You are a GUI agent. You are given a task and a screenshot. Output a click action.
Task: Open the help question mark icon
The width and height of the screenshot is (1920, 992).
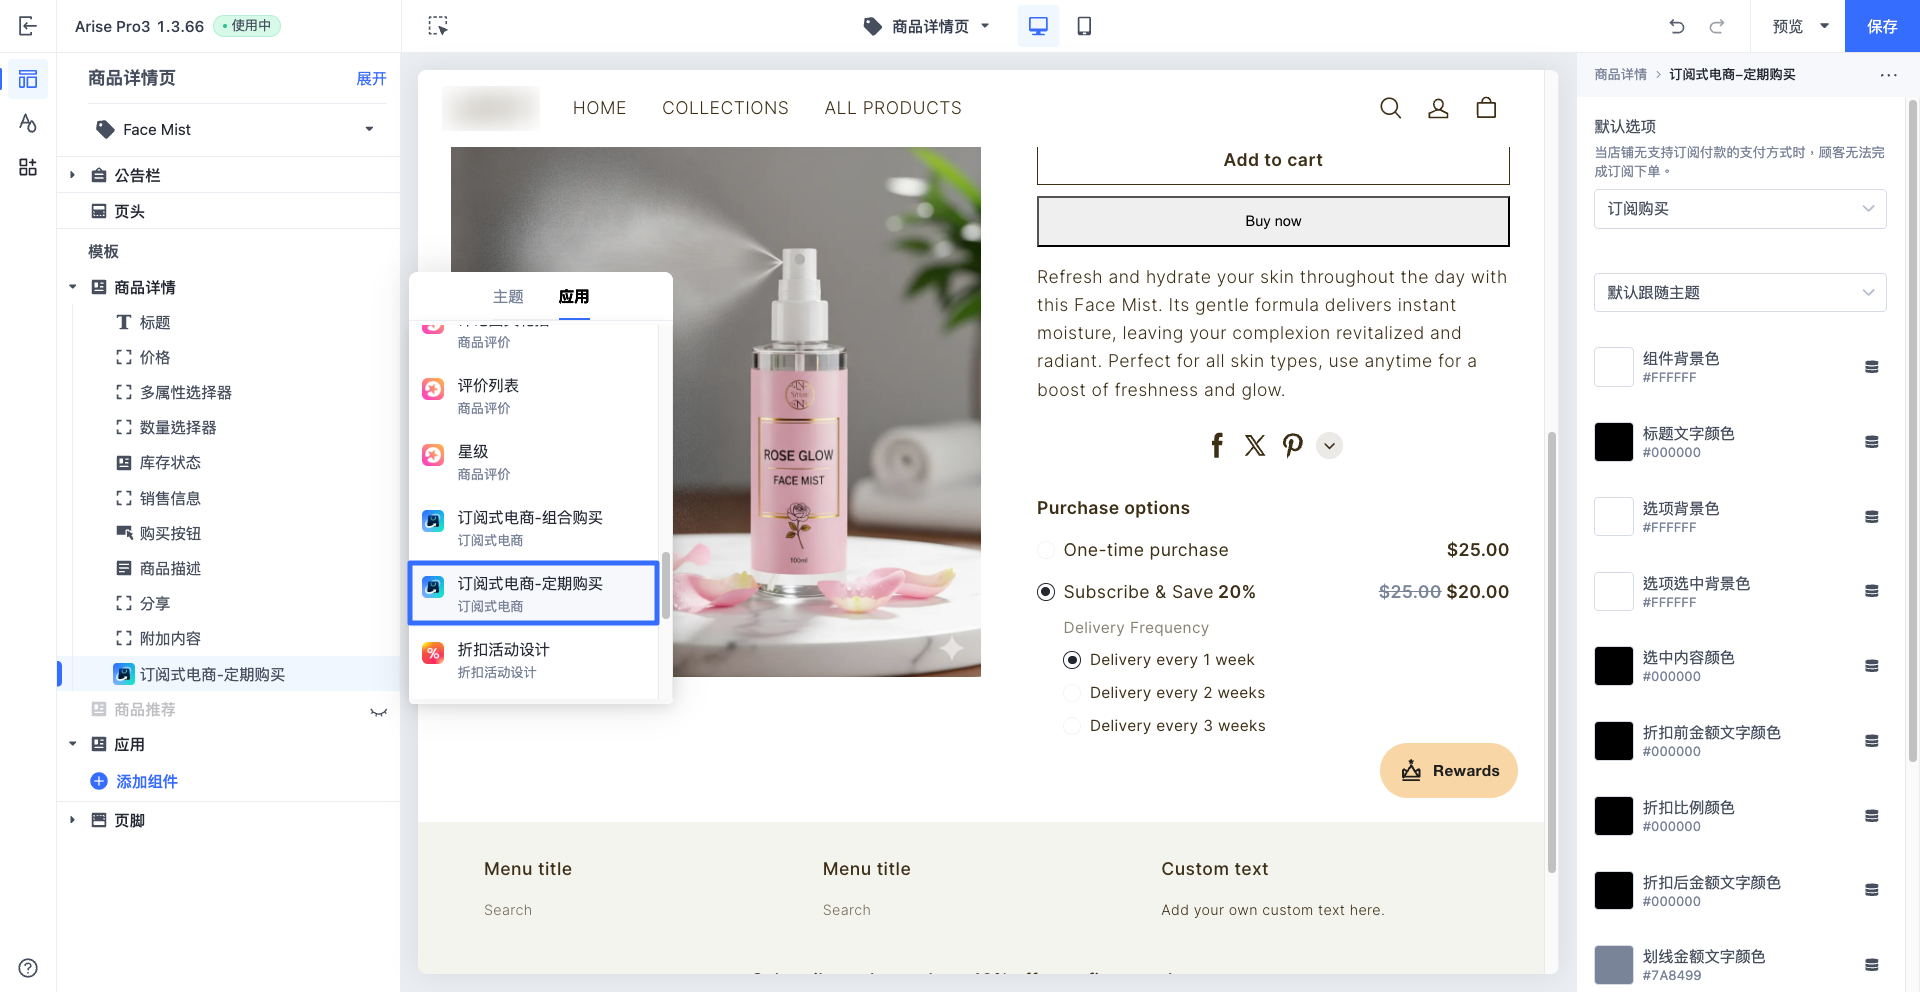28,967
